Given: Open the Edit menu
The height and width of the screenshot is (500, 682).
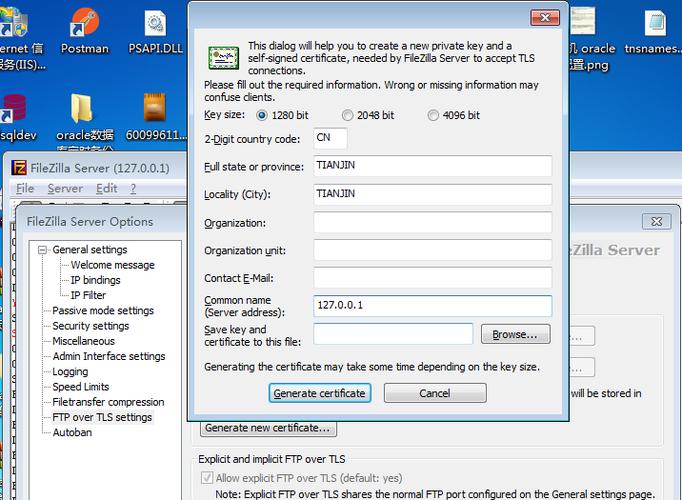Looking at the screenshot, I should (106, 188).
